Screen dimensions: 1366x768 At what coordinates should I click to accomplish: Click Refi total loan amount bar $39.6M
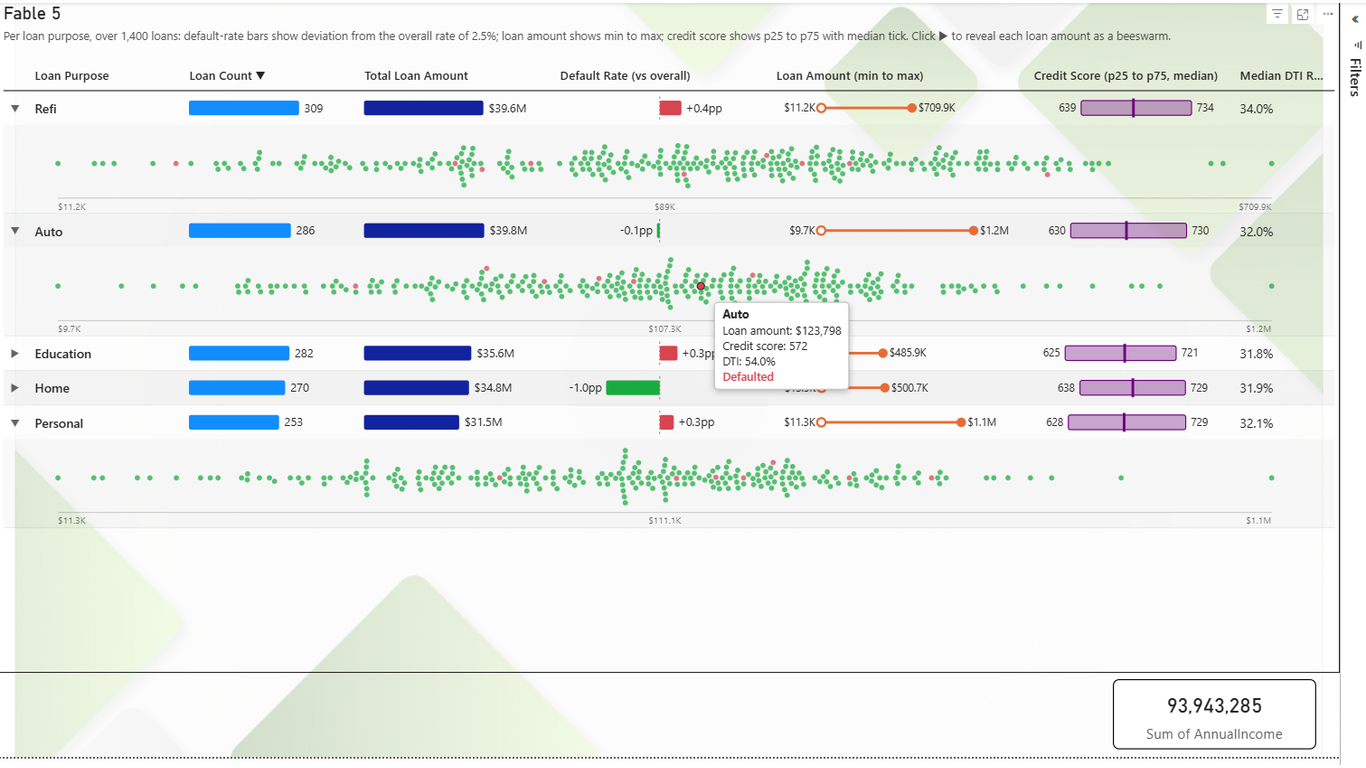click(x=424, y=108)
